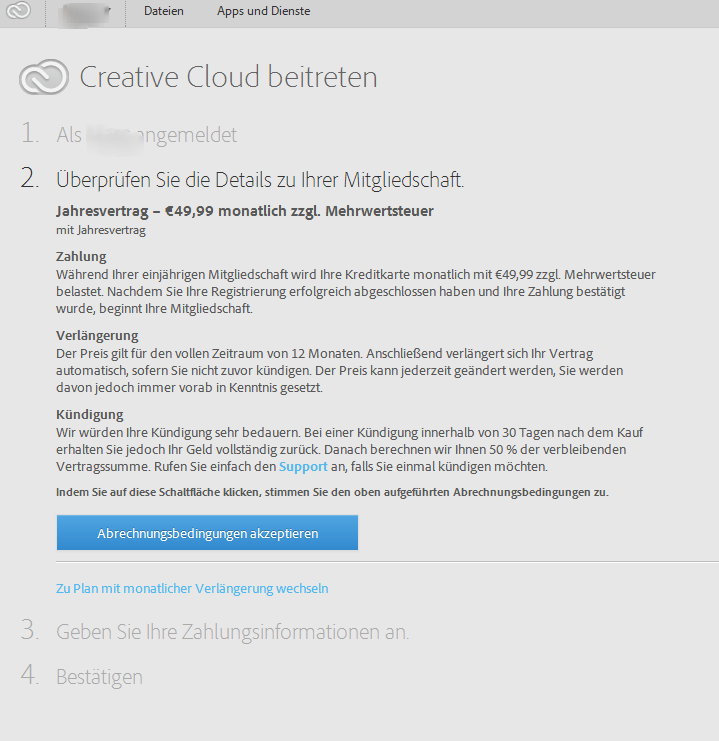Click the 'Creative Cloud beitreten' page title
This screenshot has width=719, height=741.
point(228,77)
